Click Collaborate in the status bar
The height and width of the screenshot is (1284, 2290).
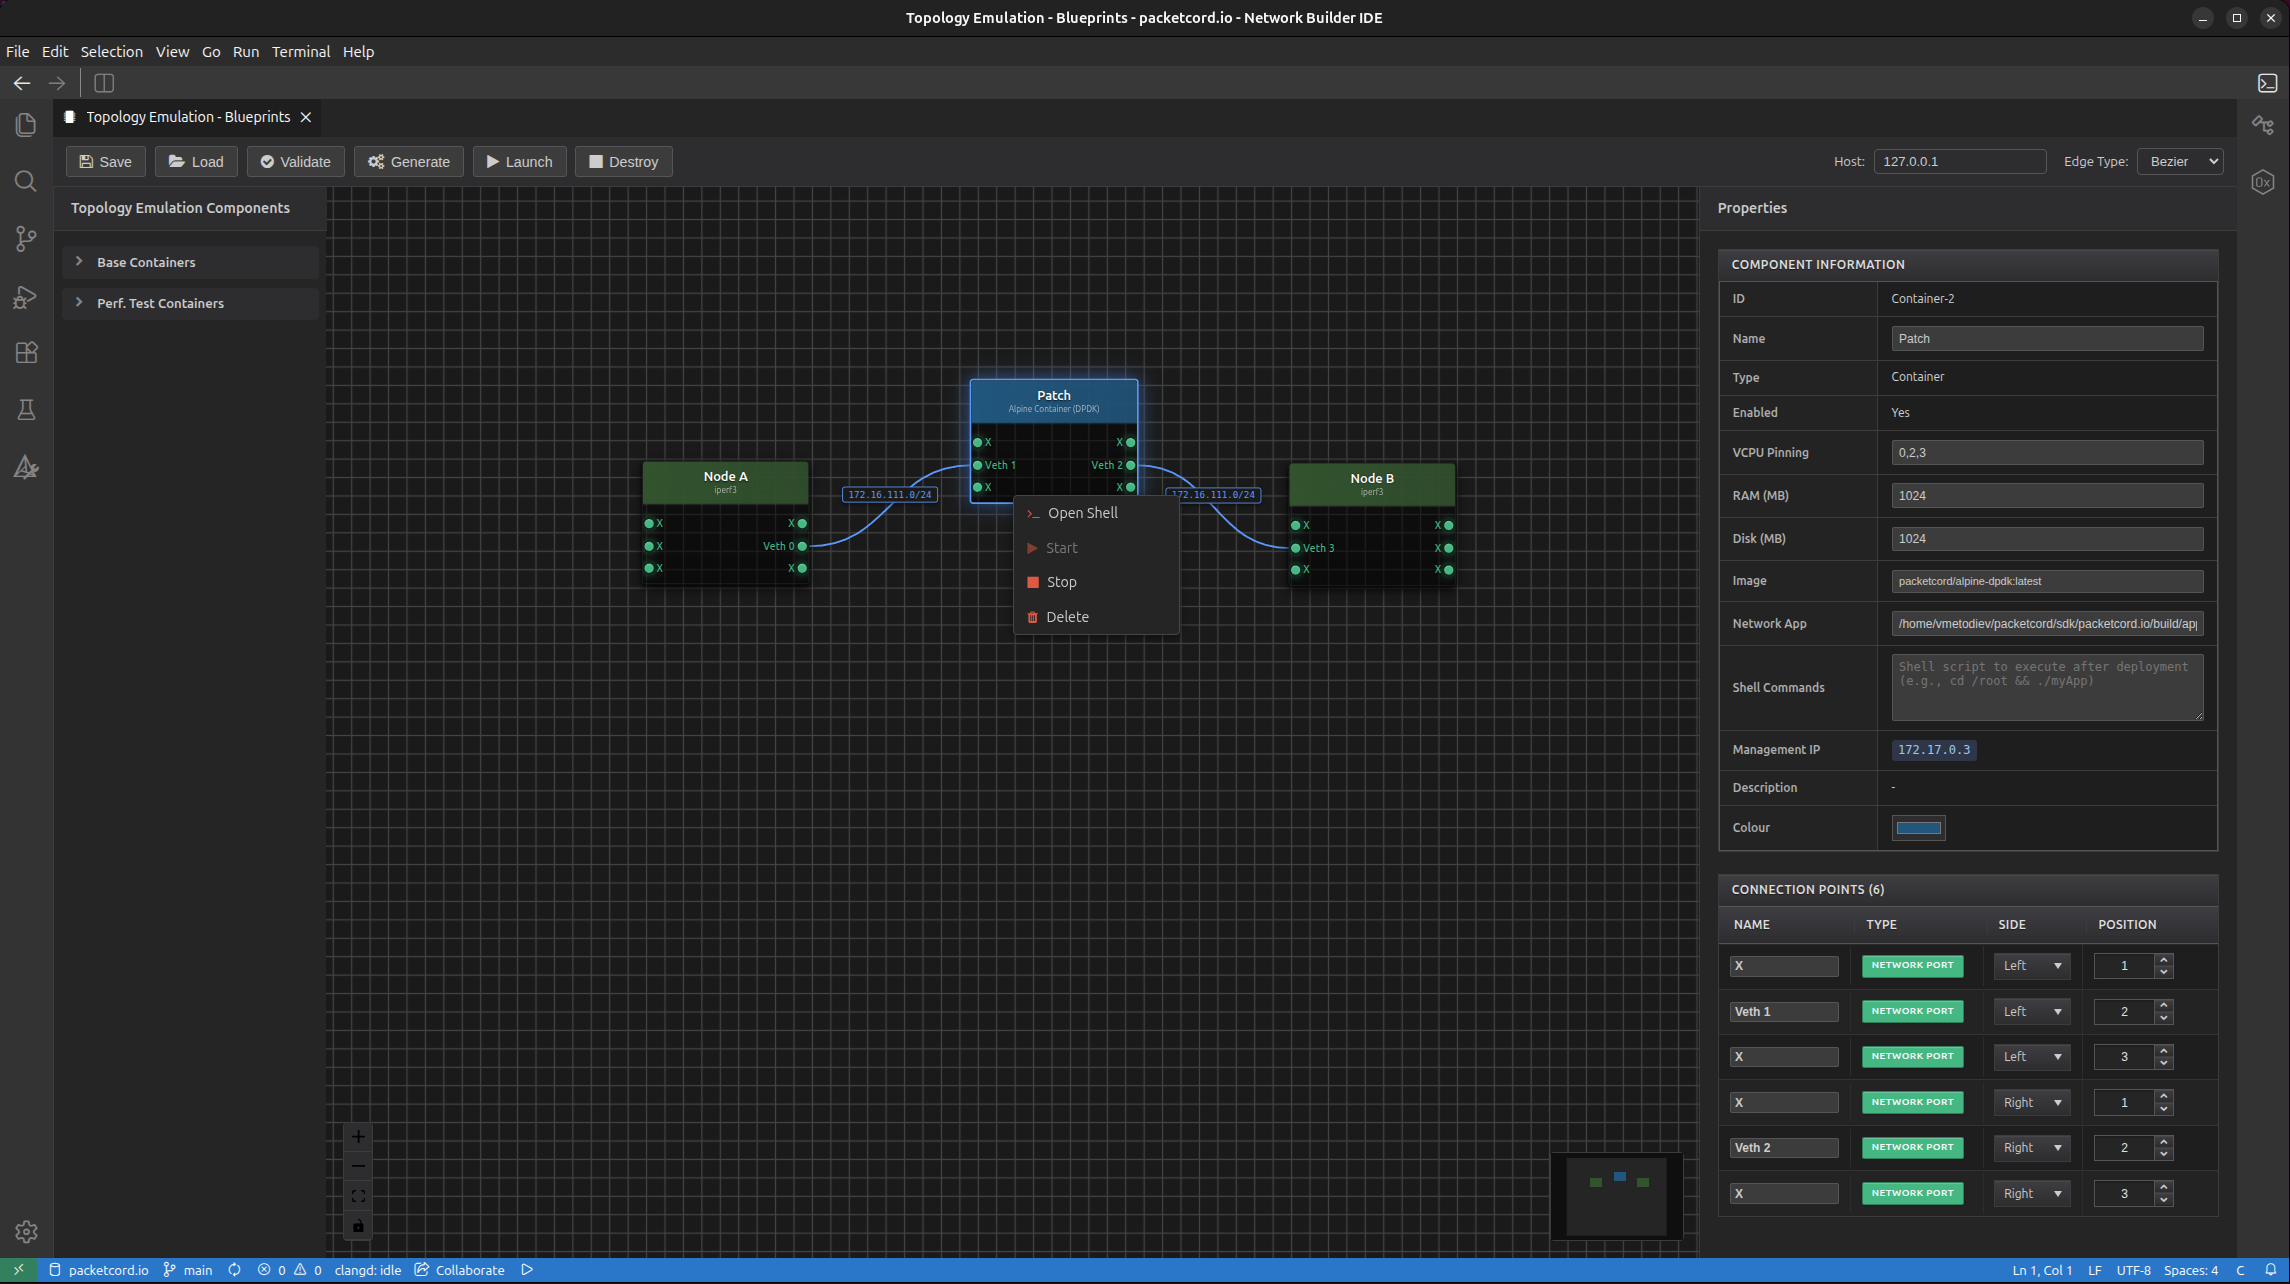[x=459, y=1270]
